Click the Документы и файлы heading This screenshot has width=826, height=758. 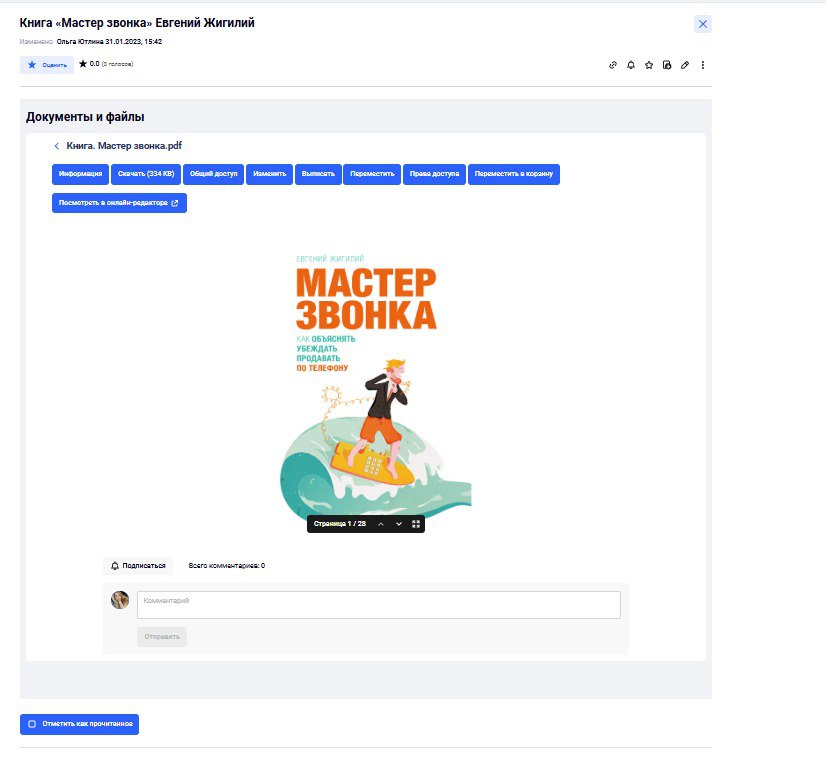click(85, 117)
